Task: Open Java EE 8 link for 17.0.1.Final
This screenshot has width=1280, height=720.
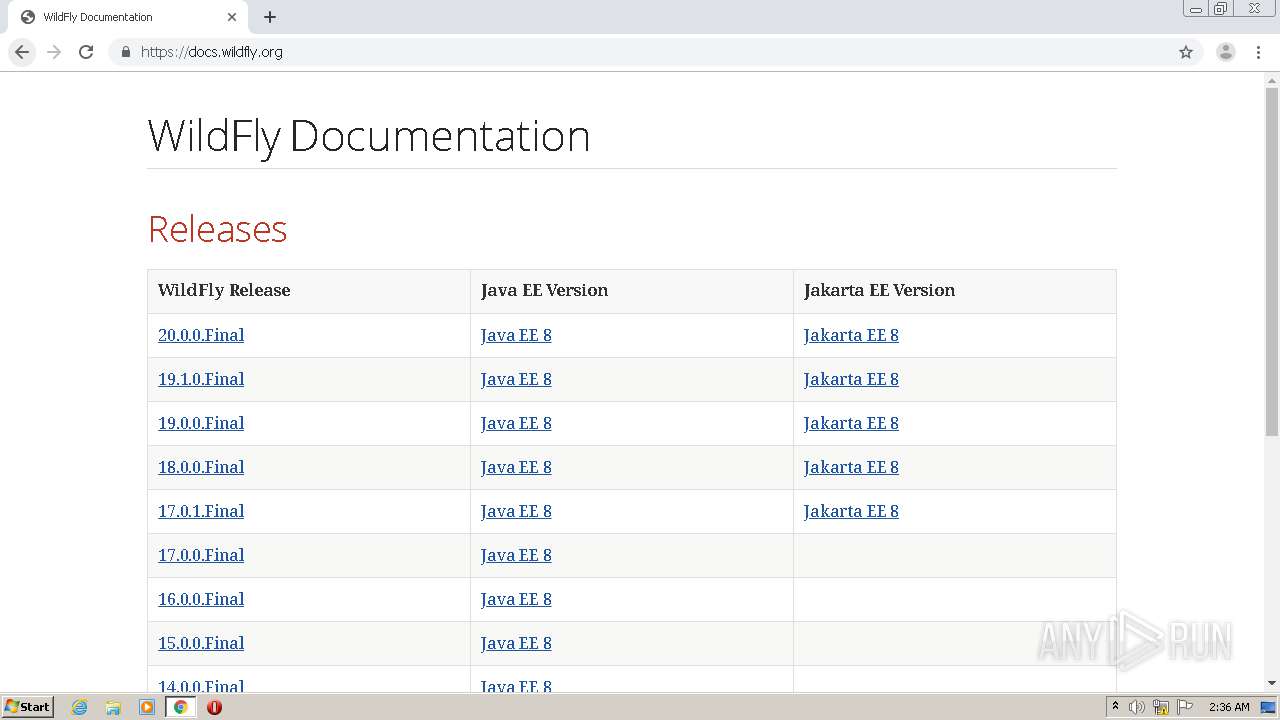Action: tap(516, 511)
